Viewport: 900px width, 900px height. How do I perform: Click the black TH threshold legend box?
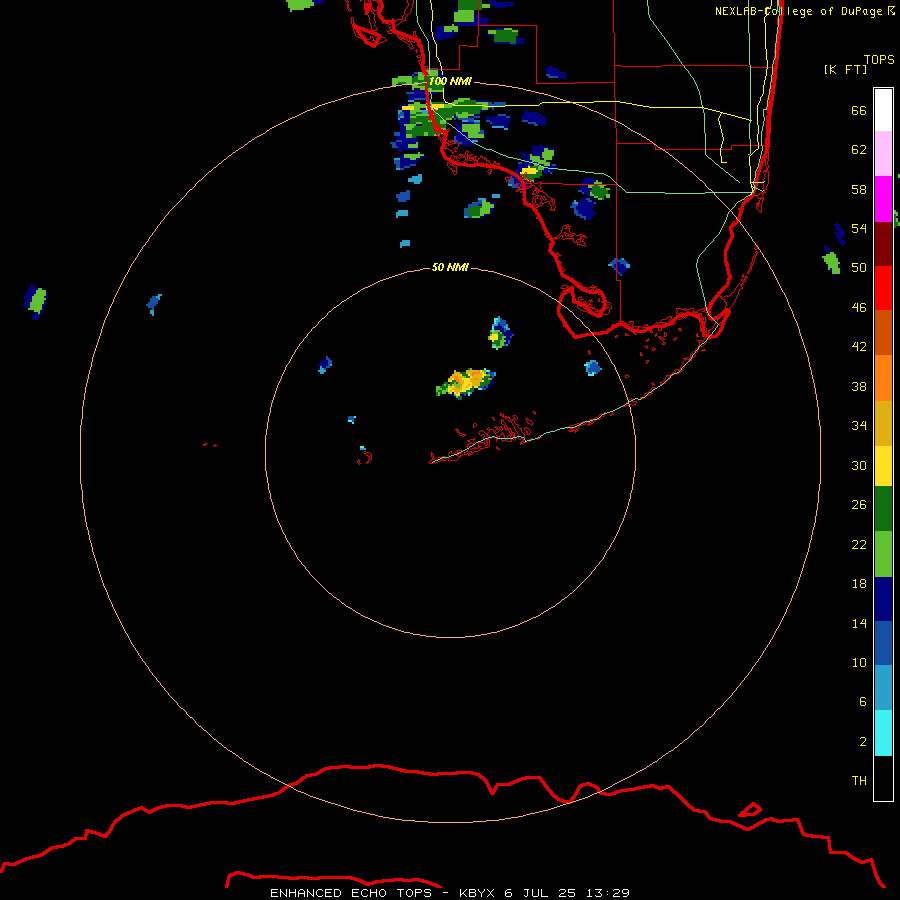click(883, 778)
